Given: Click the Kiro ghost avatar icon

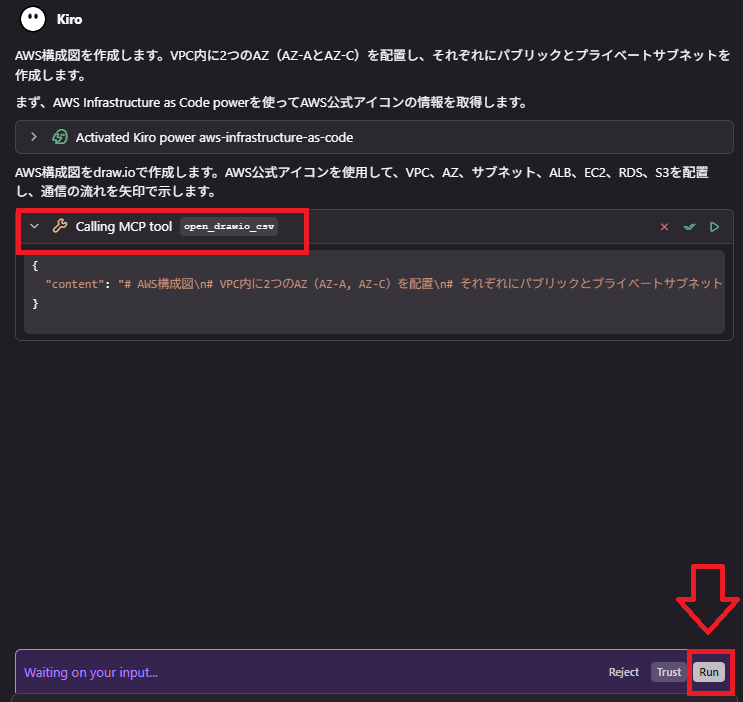Looking at the screenshot, I should tap(35, 18).
